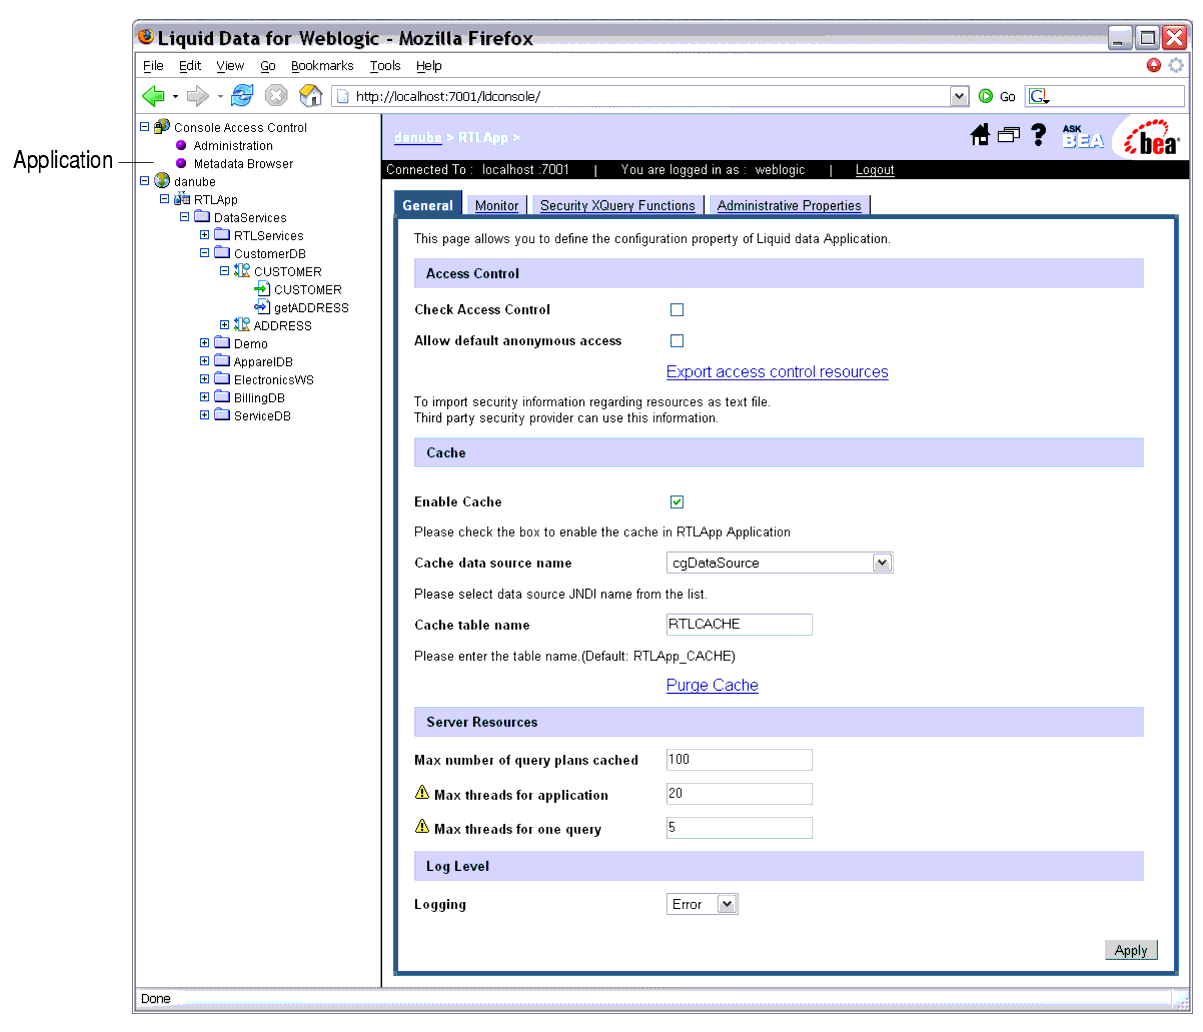1203x1032 pixels.
Task: Collapse the RTLApp tree node
Action: 164,199
